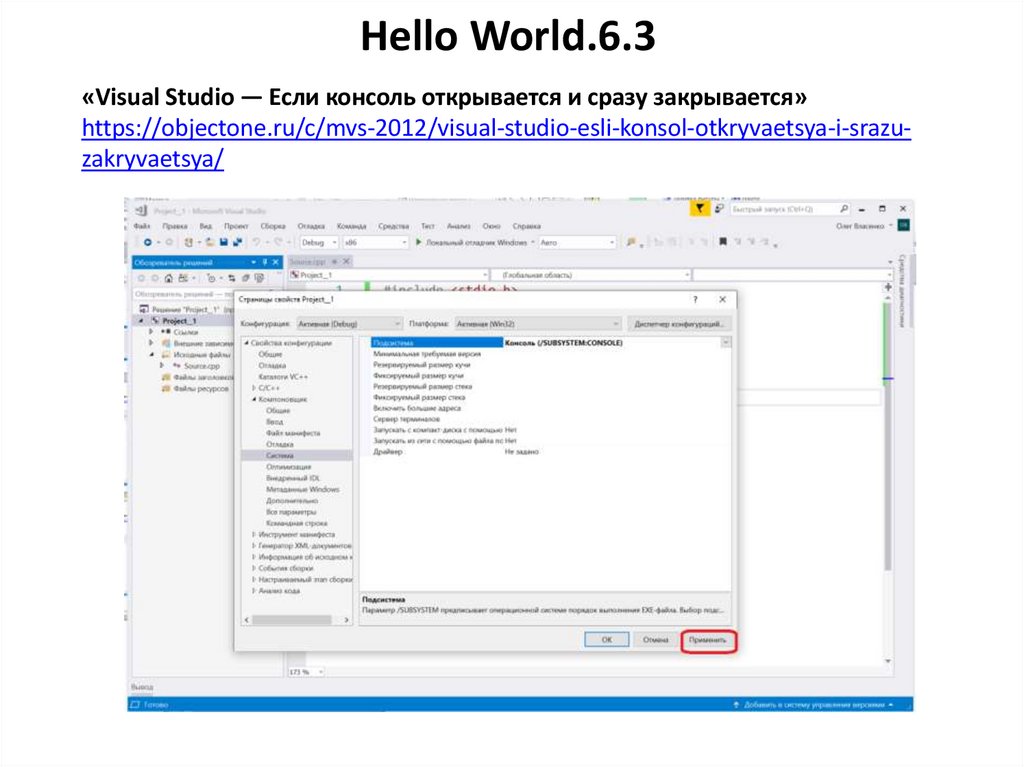Viewport: 1024px width, 767px height.
Task: Select Каталоги VC++ in properties tree
Action: pos(283,377)
